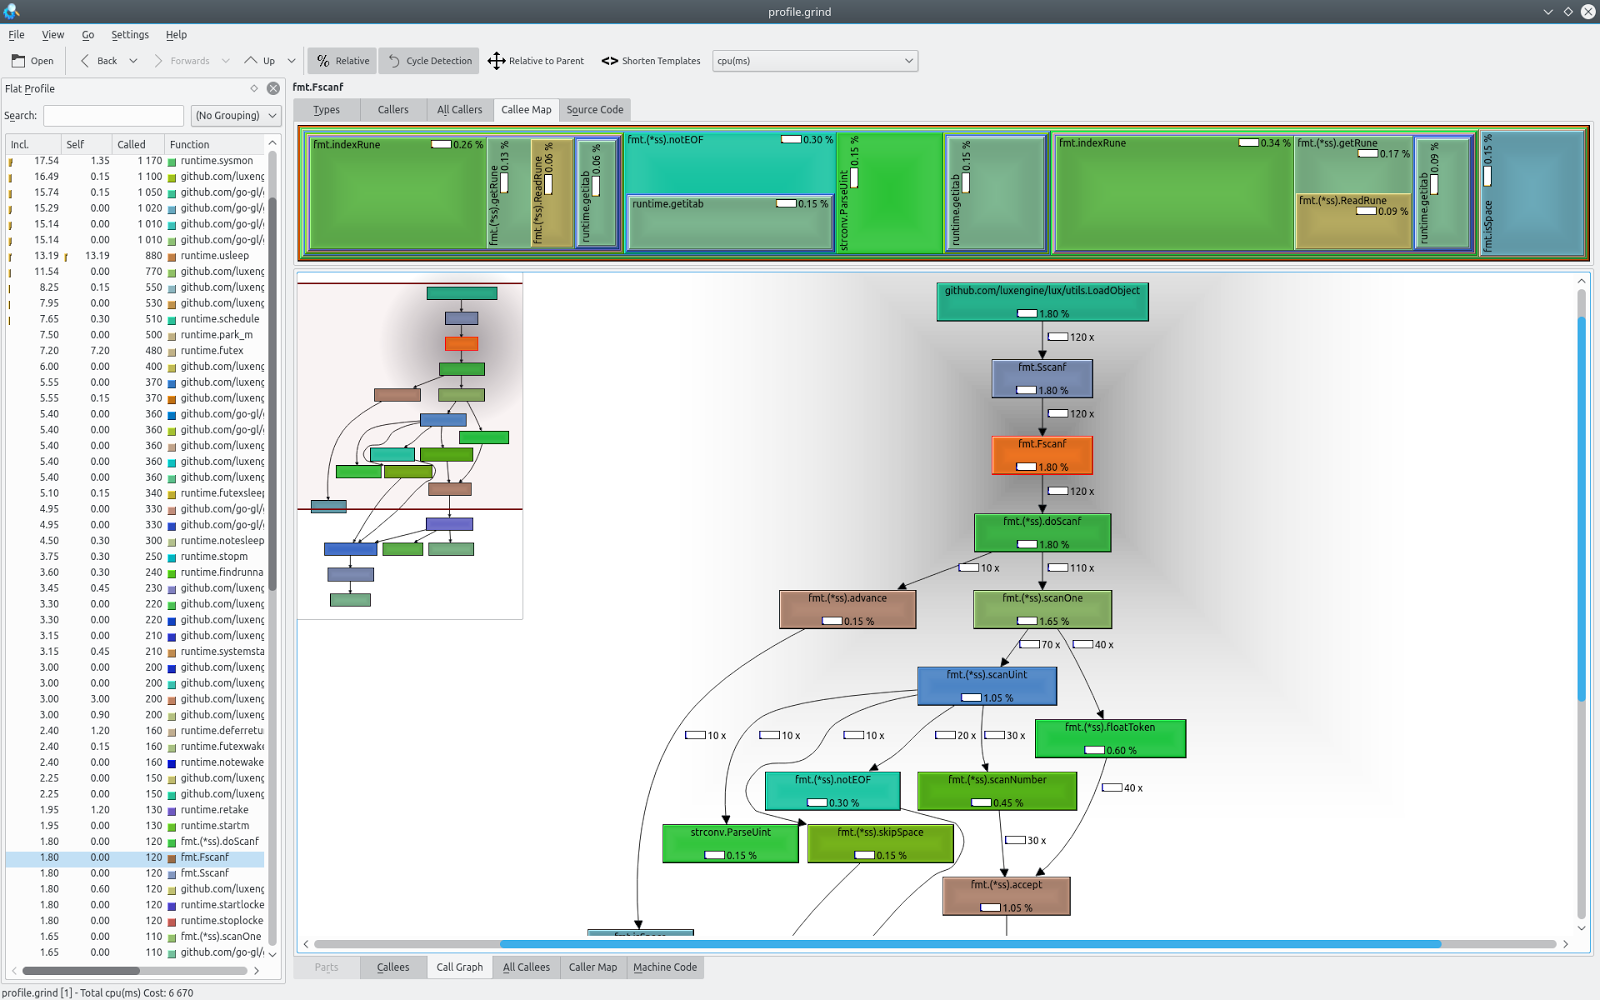Undock the Flat Profile panel
1600x1000 pixels.
(x=255, y=88)
